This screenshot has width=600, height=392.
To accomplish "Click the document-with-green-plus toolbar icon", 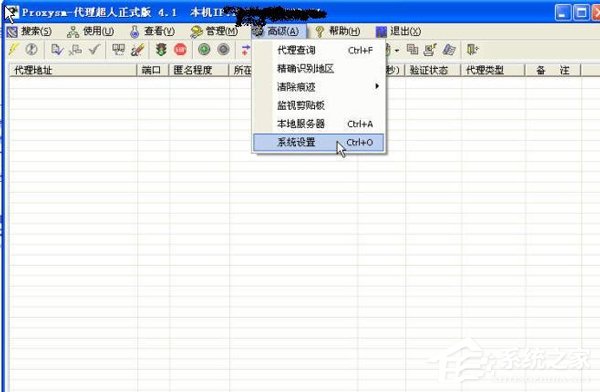I will tap(430, 50).
